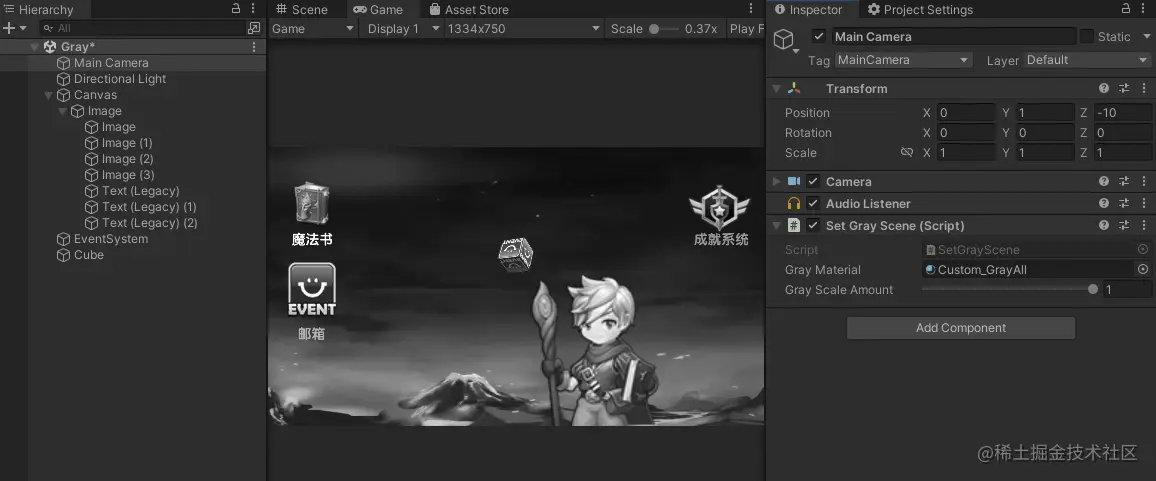
Task: Switch to Project Settings tab
Action: click(920, 10)
